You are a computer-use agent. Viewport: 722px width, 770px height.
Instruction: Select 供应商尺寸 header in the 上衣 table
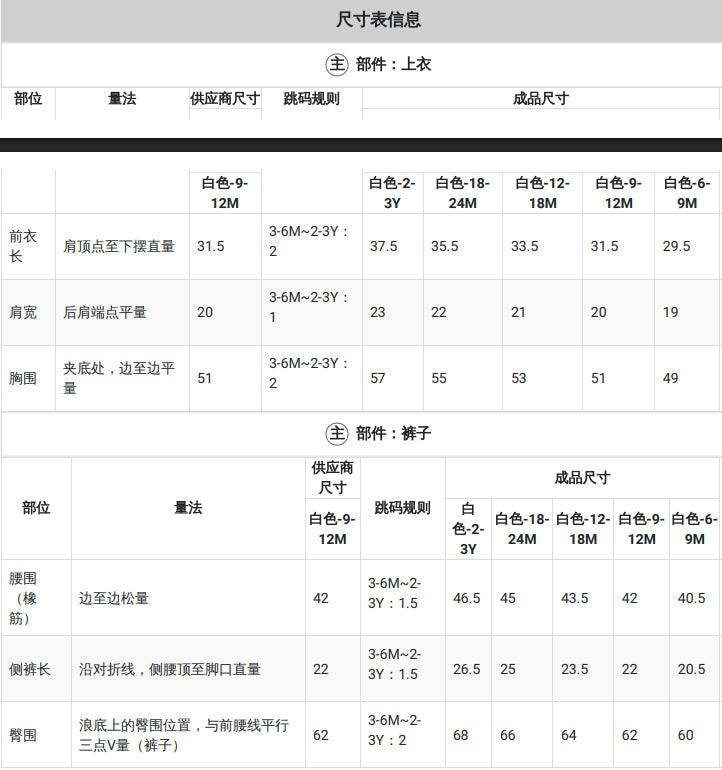click(225, 99)
